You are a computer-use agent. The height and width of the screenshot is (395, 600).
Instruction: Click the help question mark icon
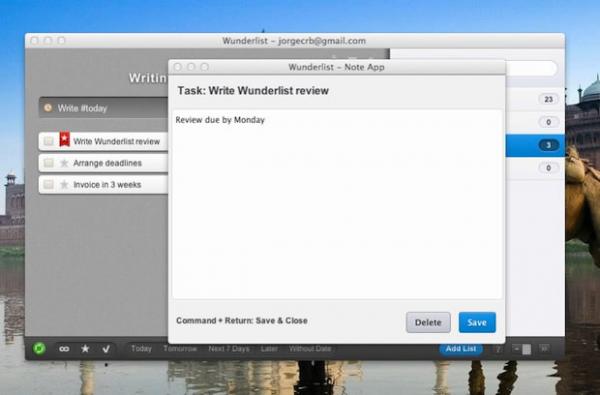pos(498,349)
